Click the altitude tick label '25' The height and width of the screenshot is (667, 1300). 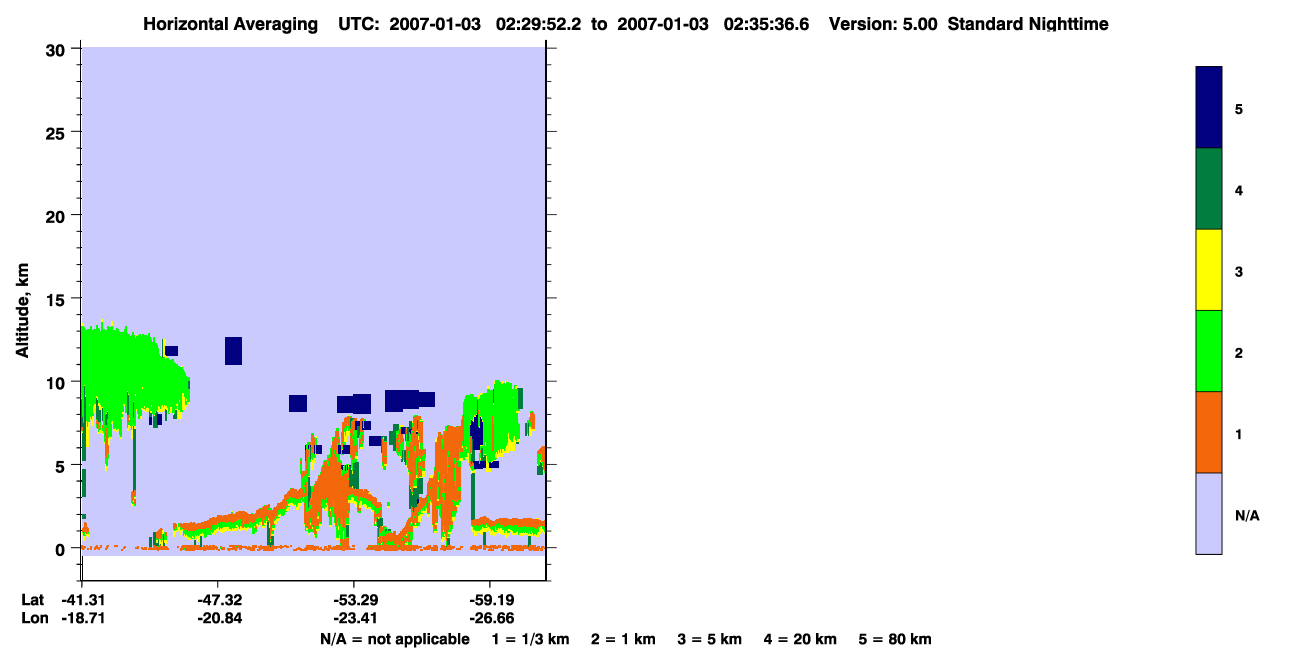56,132
